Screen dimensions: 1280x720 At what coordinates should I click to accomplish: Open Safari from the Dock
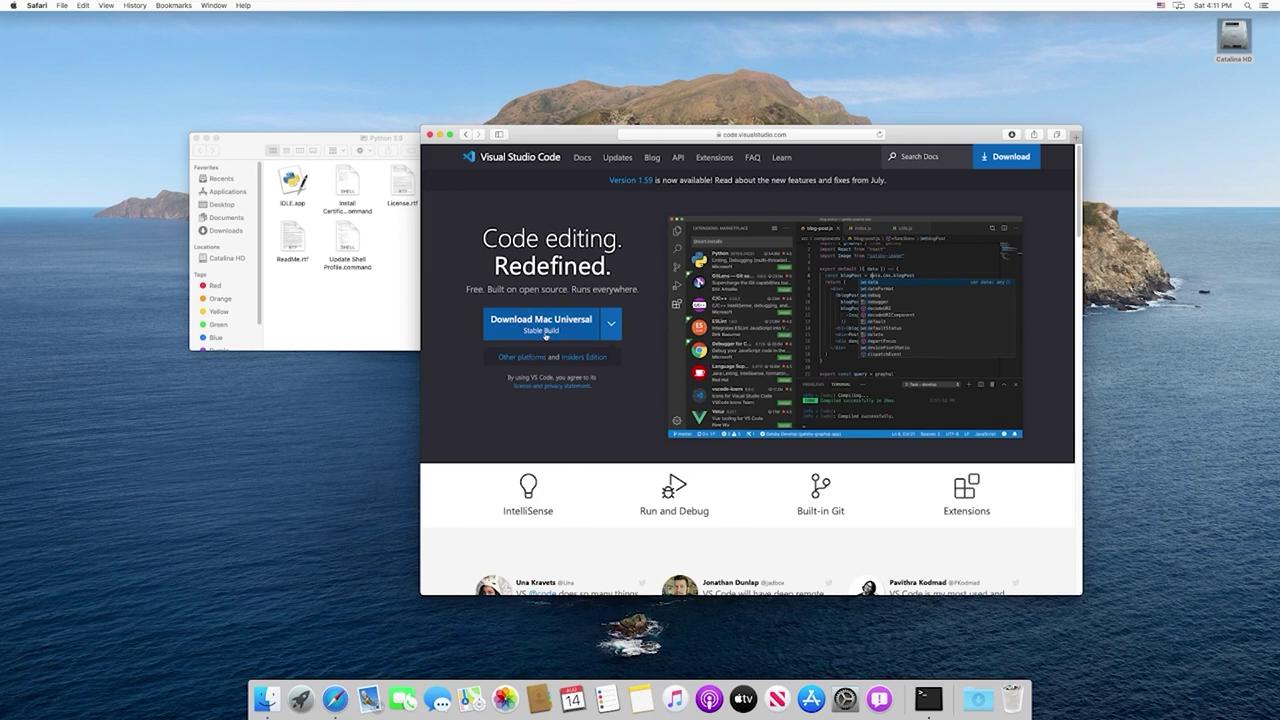point(335,698)
